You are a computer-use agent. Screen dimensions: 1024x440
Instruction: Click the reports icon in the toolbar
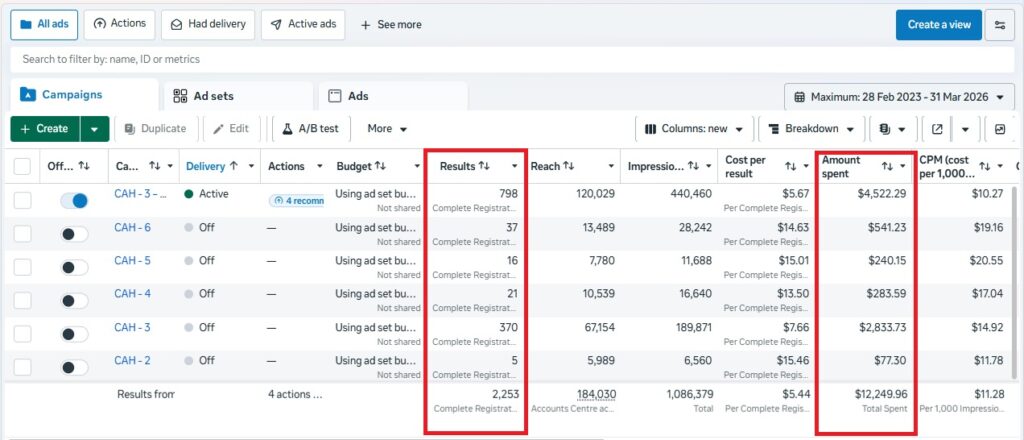coord(885,129)
